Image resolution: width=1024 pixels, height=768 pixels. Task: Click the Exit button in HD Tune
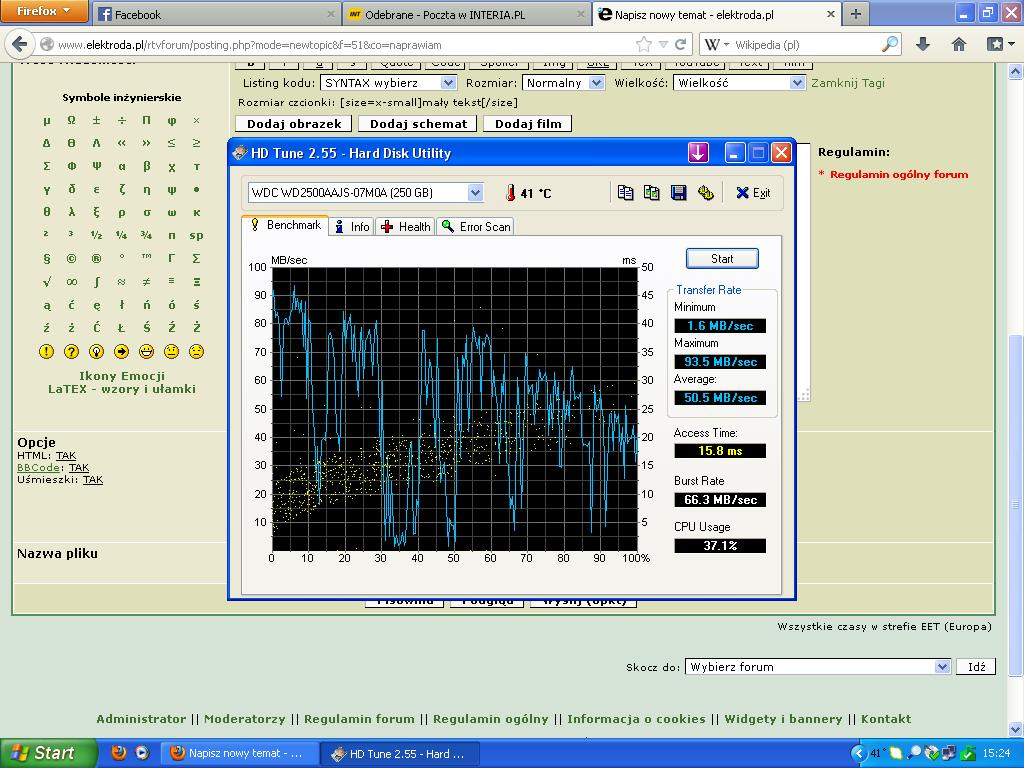(x=753, y=193)
